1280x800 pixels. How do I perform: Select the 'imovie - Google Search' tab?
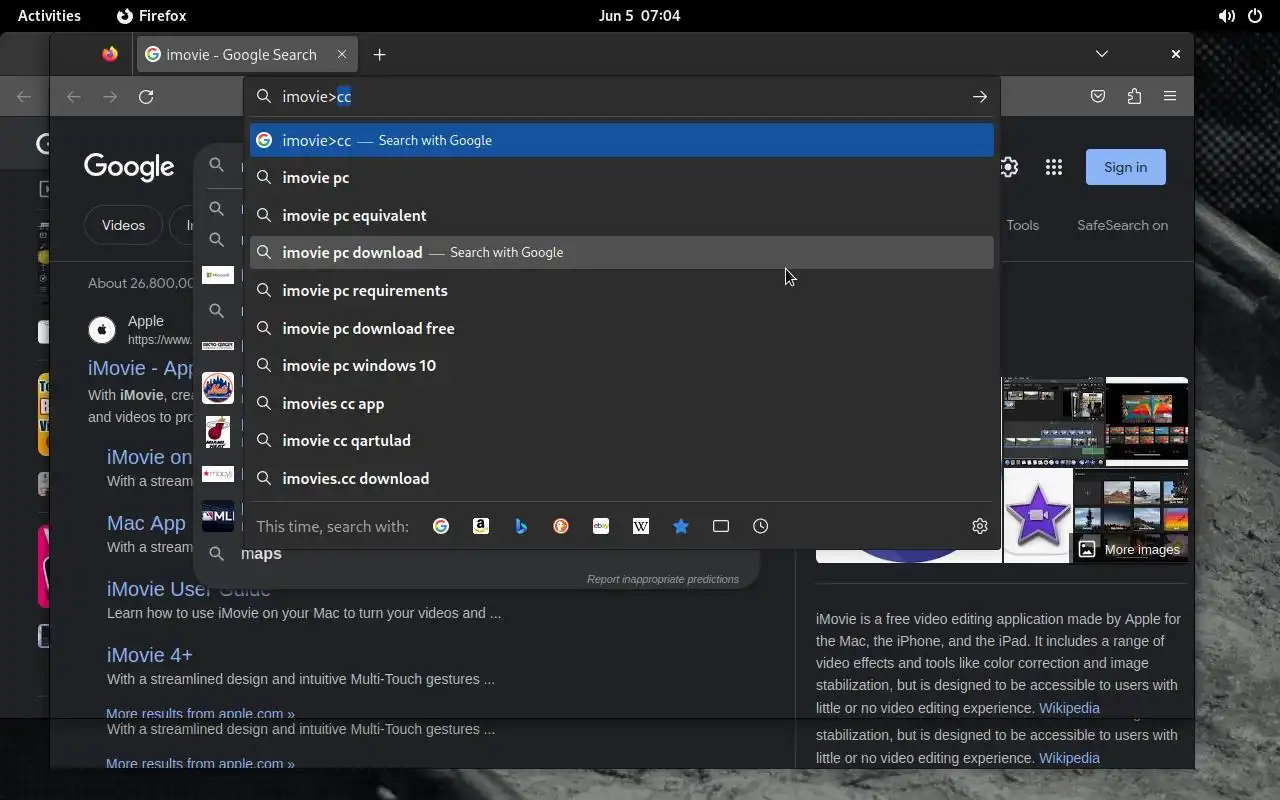pyautogui.click(x=247, y=55)
